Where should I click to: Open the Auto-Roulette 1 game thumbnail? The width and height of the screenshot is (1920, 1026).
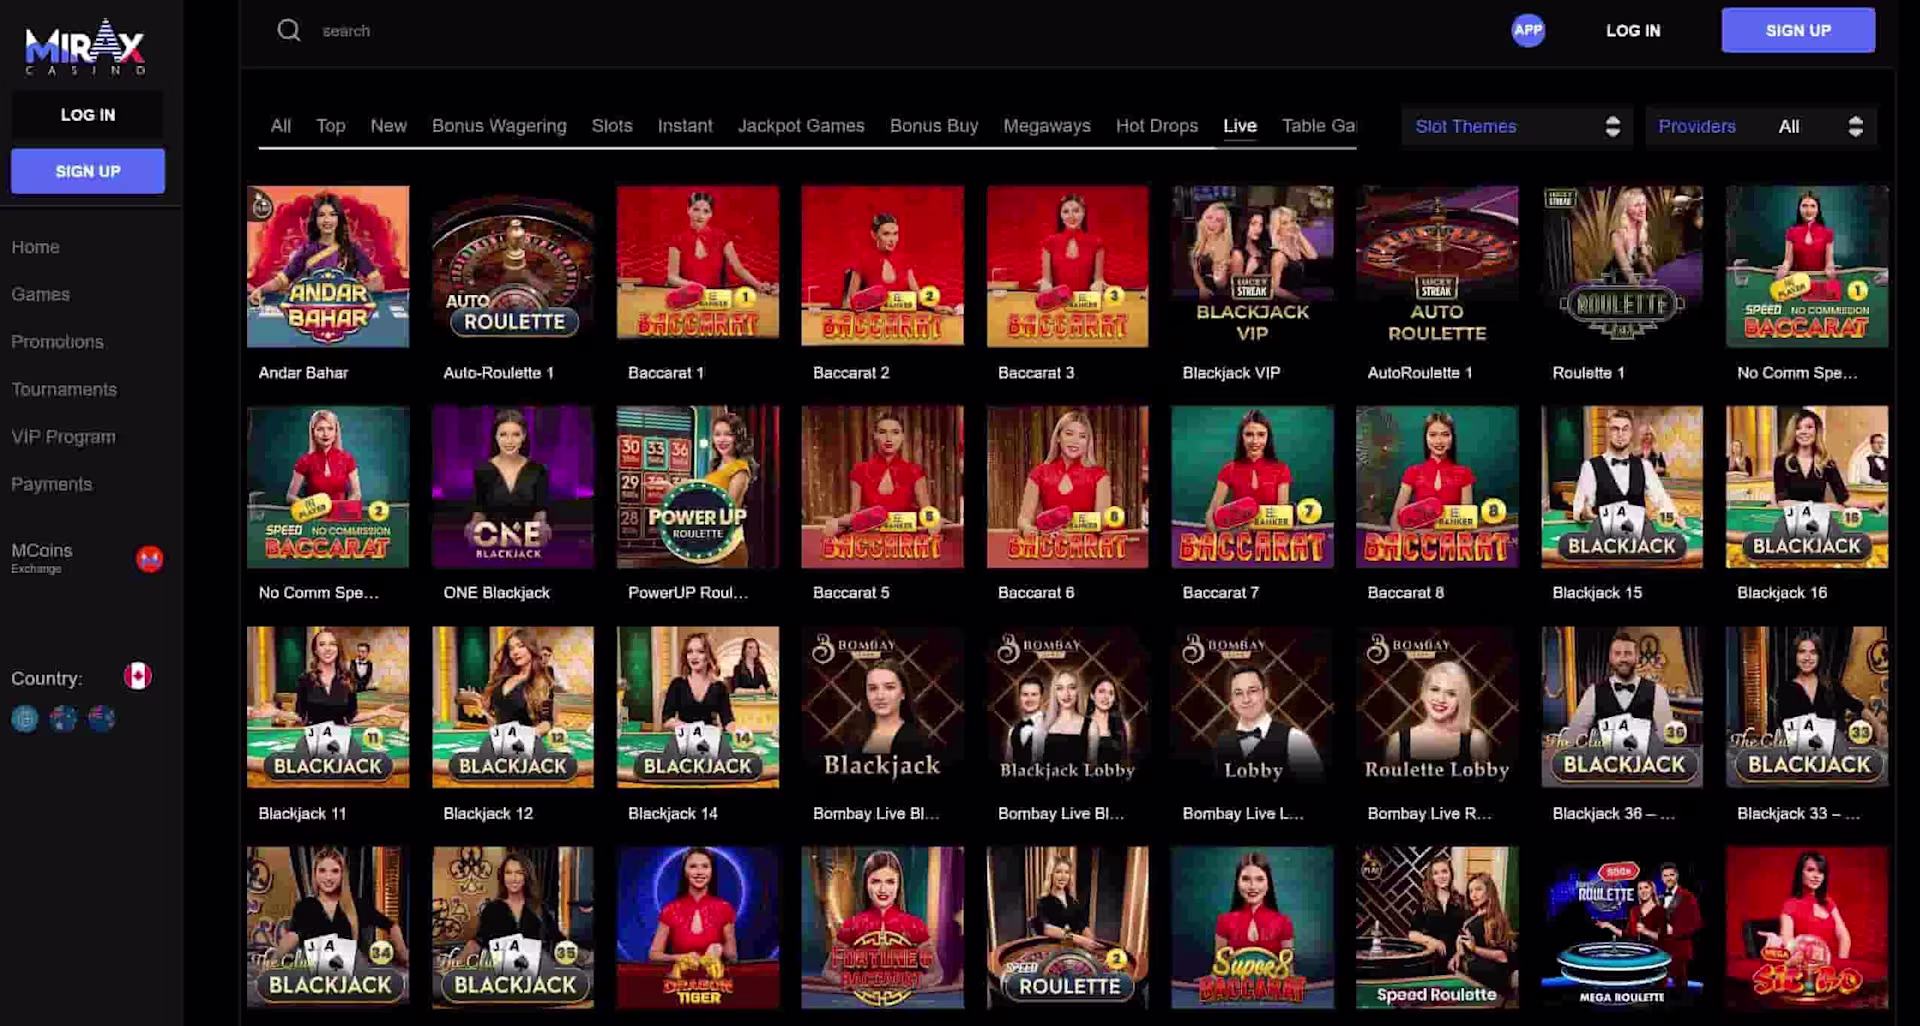pyautogui.click(x=513, y=266)
